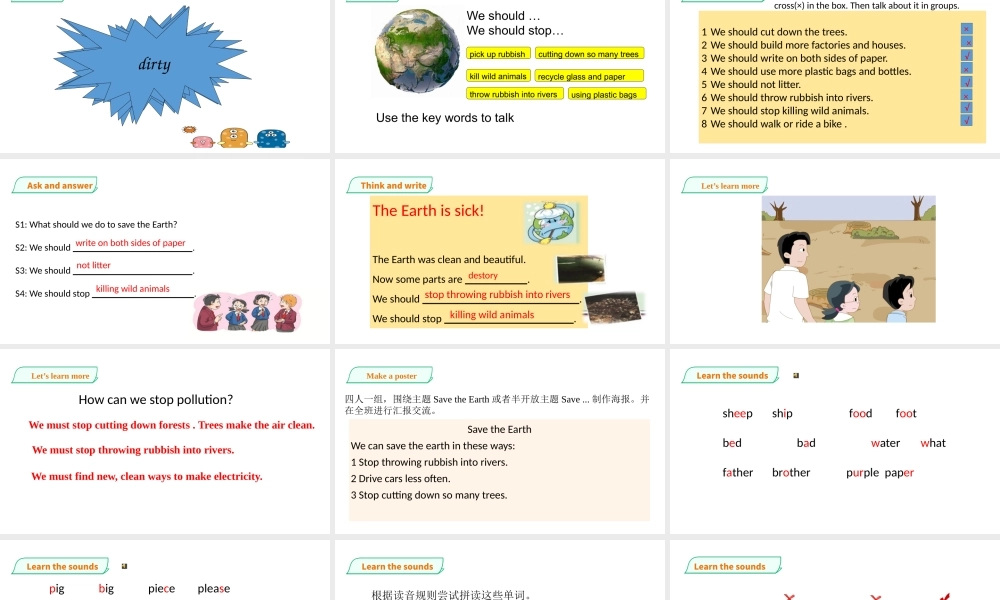Open the 'Make a poster' section banner
Image resolution: width=1000 pixels, height=600 pixels.
[389, 375]
